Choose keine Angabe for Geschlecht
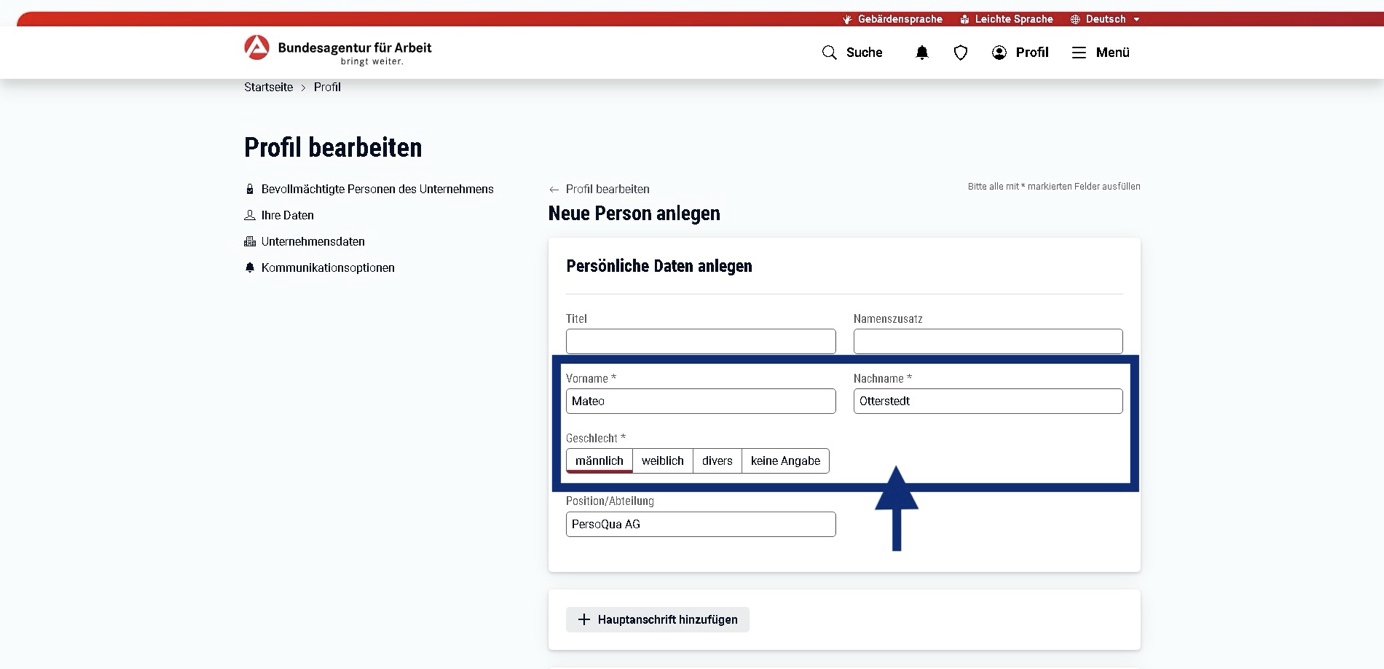Viewport: 1384px width, 669px height. pos(785,461)
